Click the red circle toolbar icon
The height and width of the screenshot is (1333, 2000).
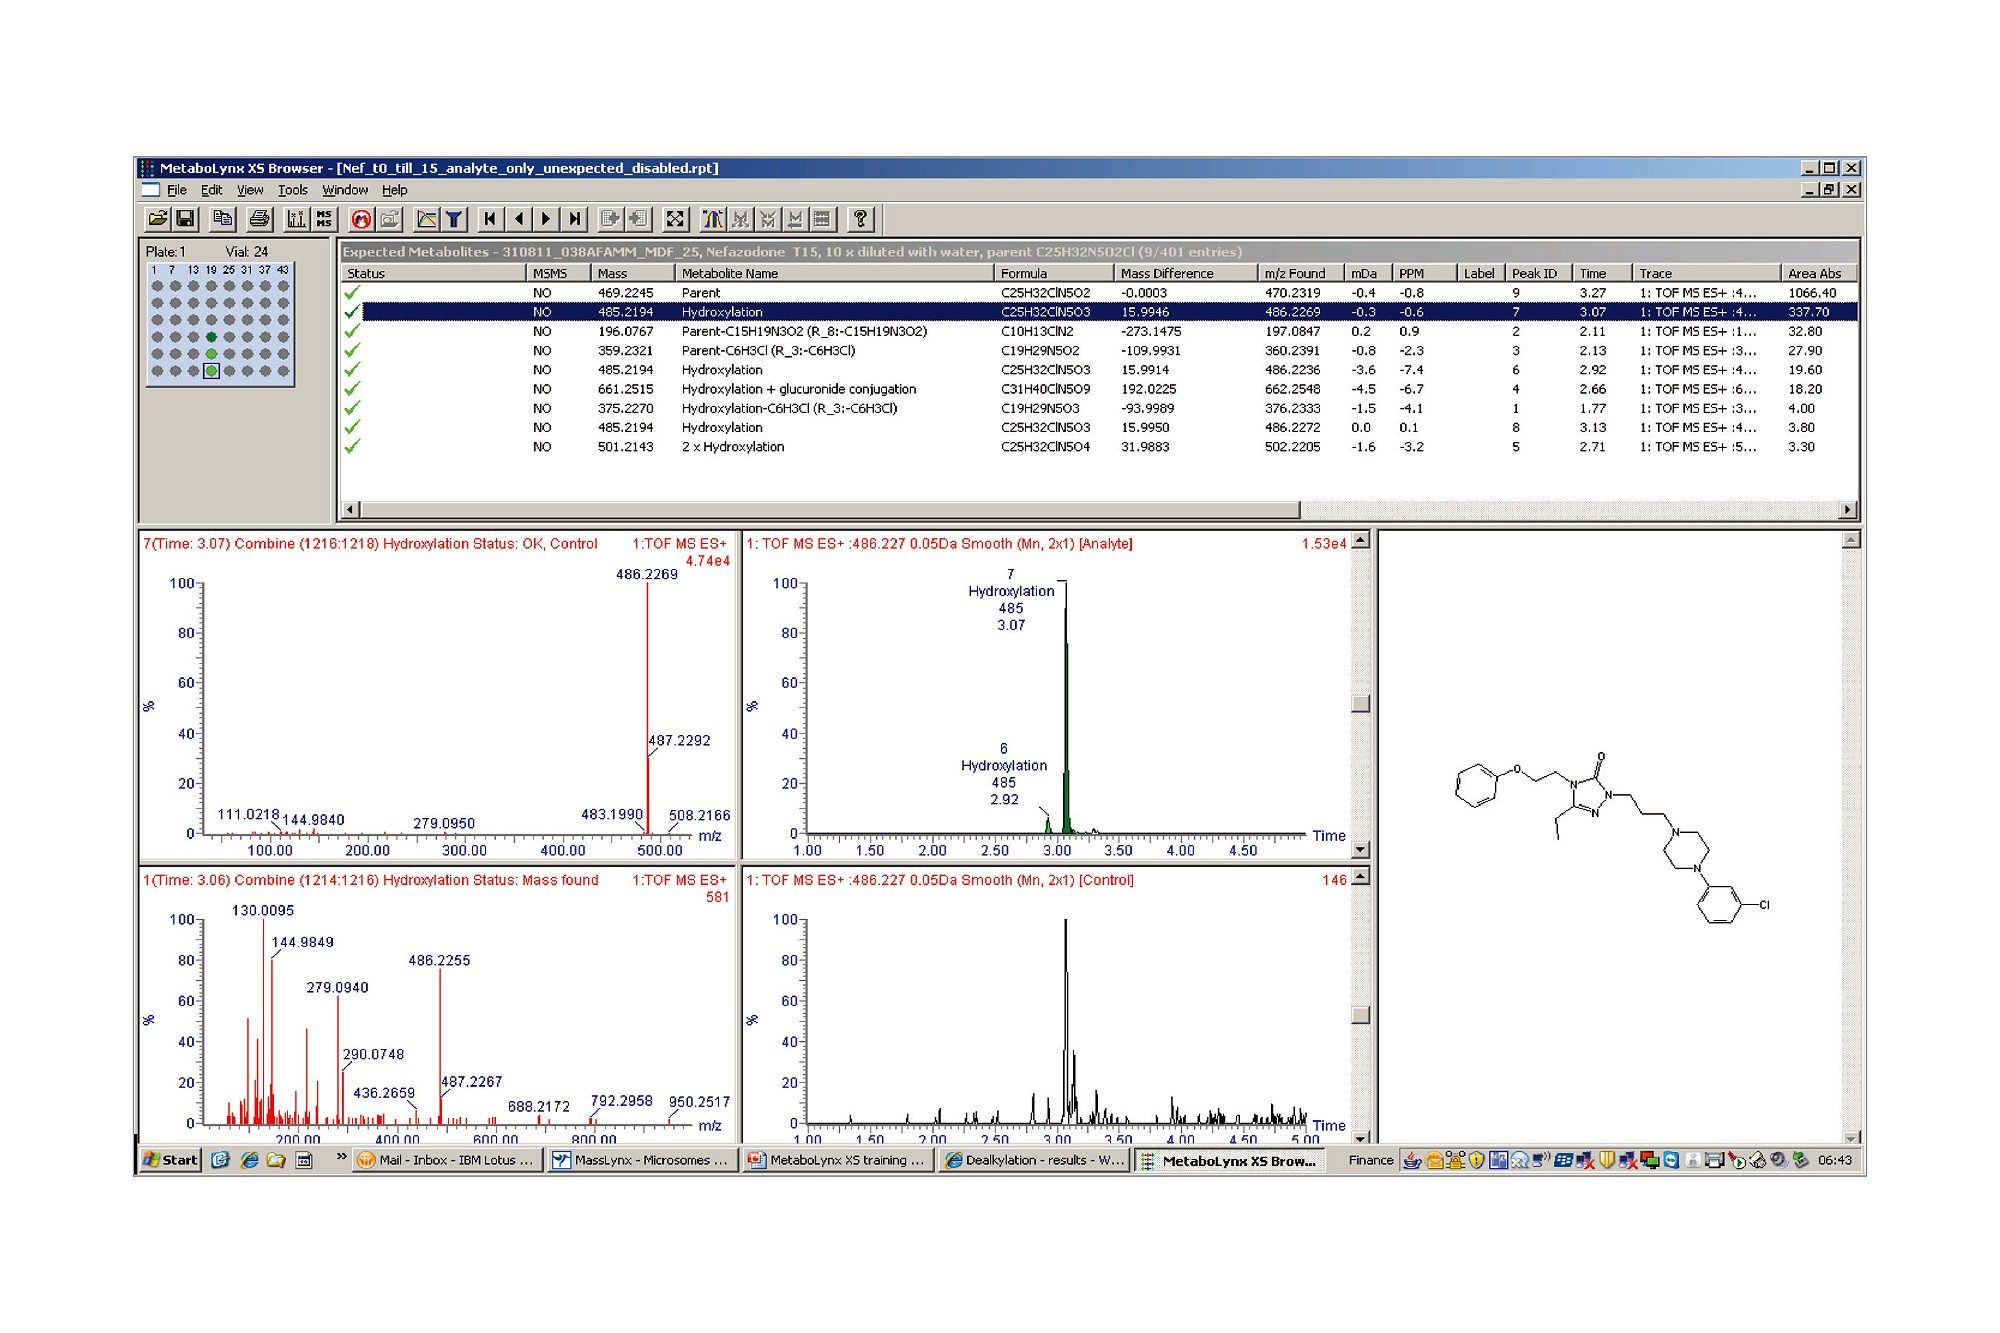coord(361,219)
